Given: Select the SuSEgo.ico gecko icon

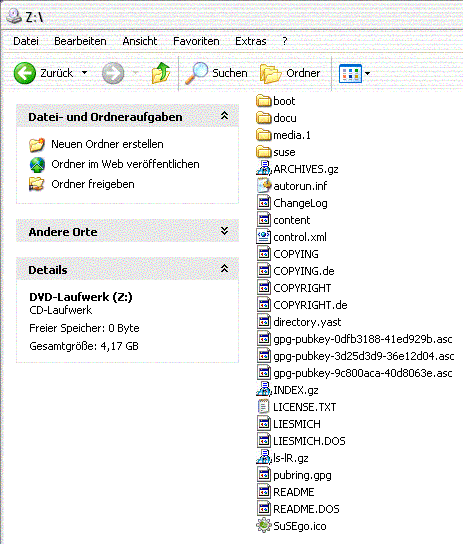Looking at the screenshot, I should (x=264, y=525).
